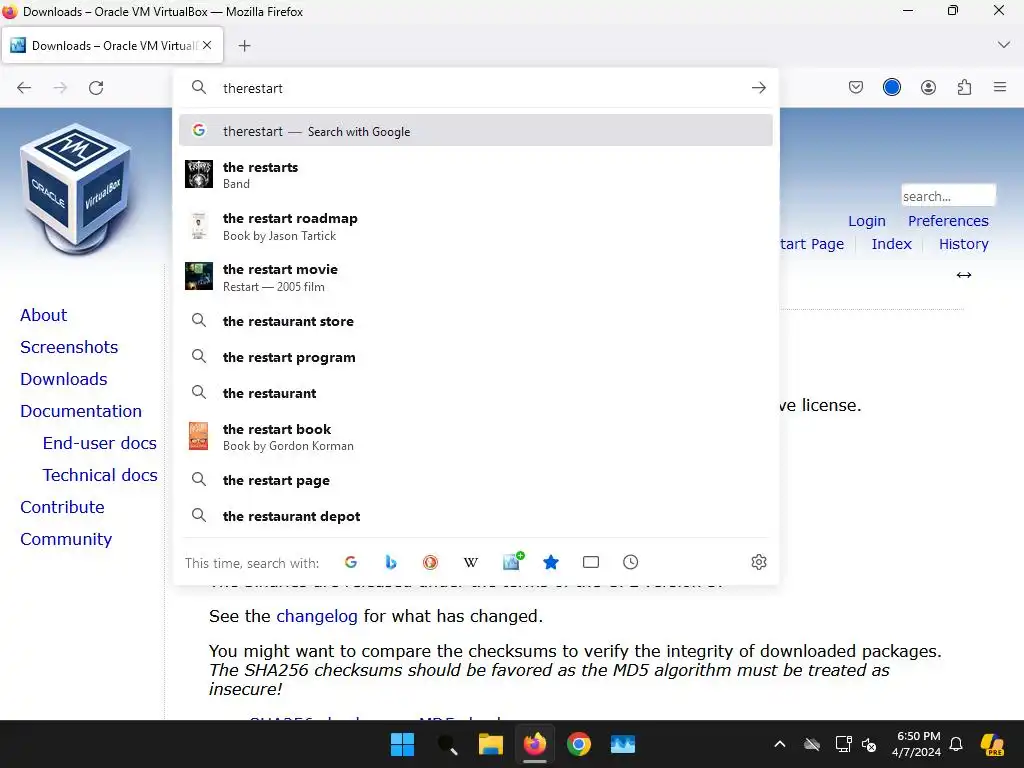
Task: Show hidden system tray icons
Action: [779, 744]
